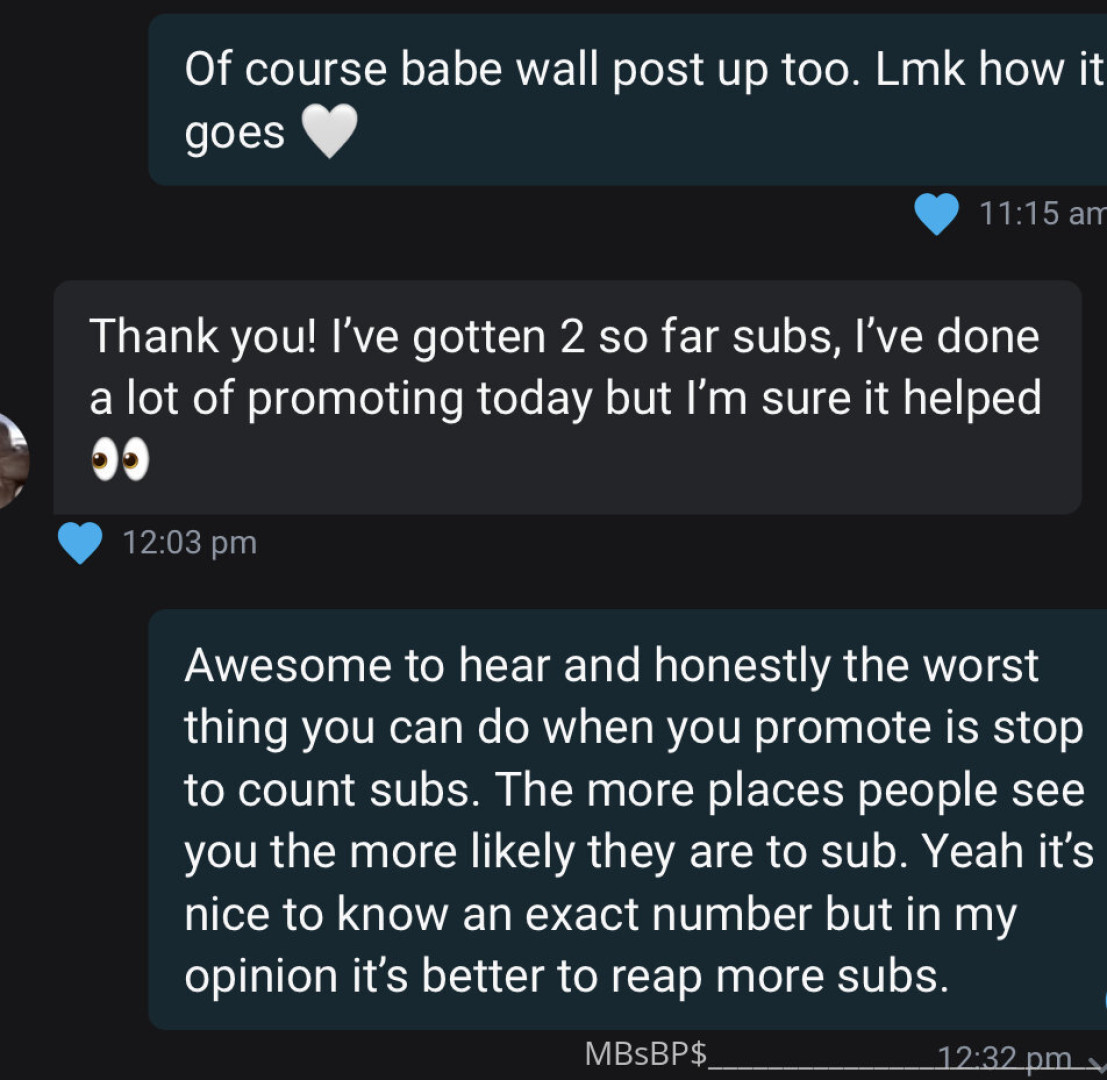The height and width of the screenshot is (1080, 1107).
Task: Select the "Awesome to hear and honestly" message
Action: click(628, 820)
